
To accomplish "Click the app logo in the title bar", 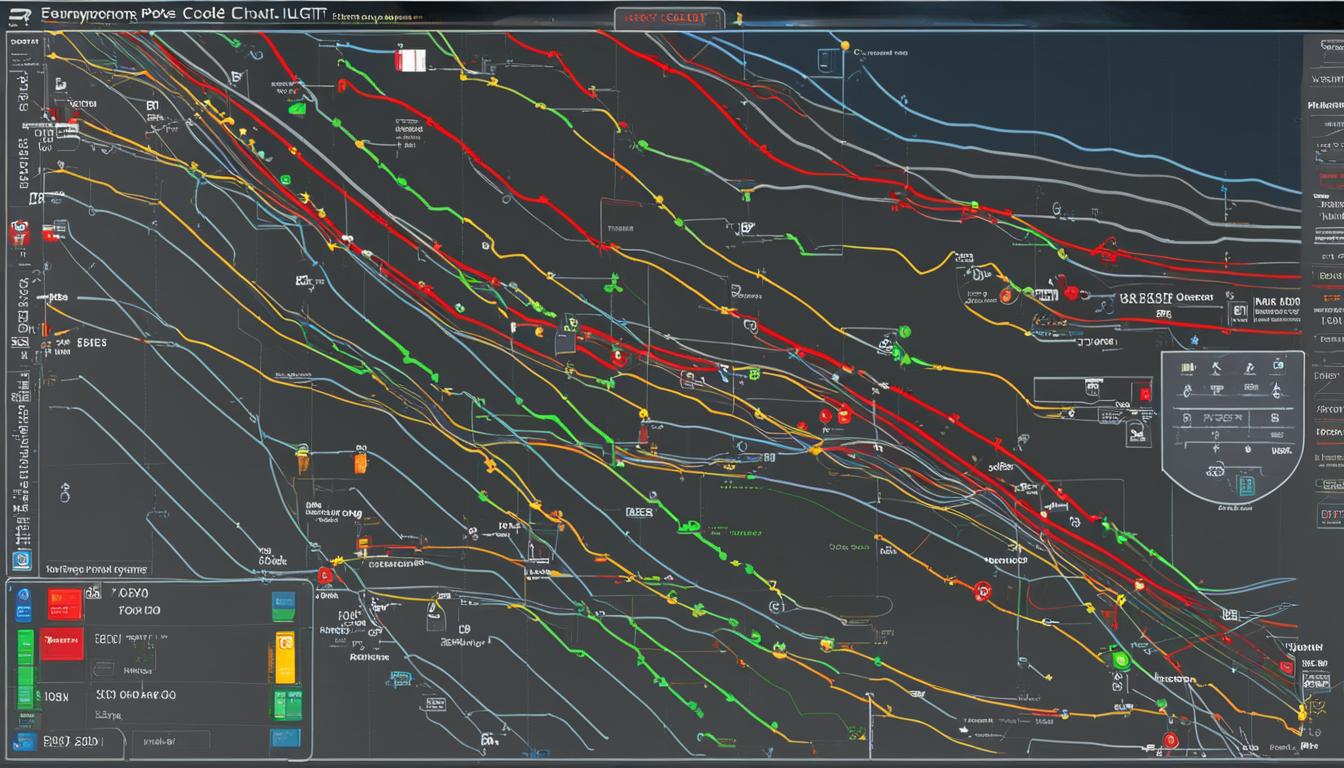I will (21, 15).
